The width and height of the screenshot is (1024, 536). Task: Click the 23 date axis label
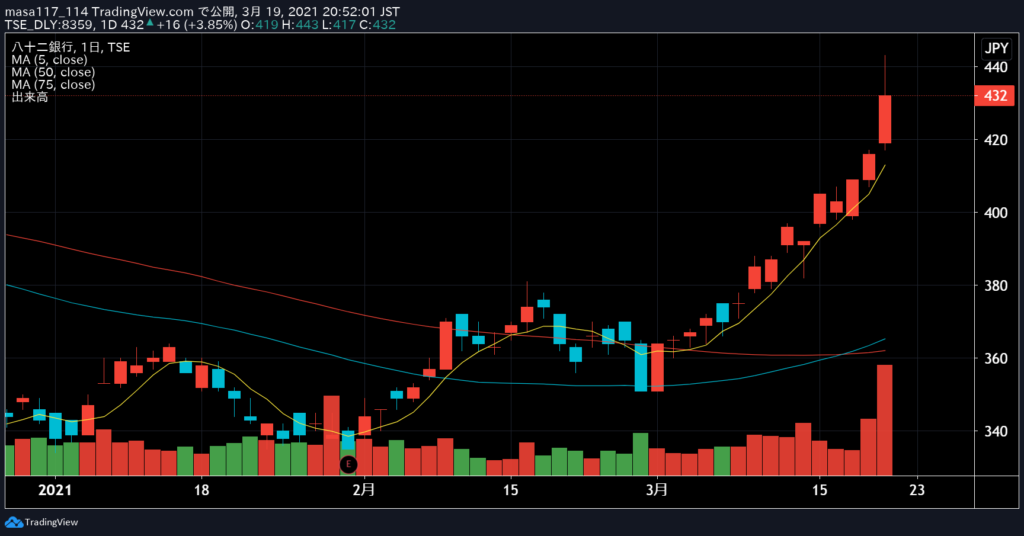(x=917, y=490)
